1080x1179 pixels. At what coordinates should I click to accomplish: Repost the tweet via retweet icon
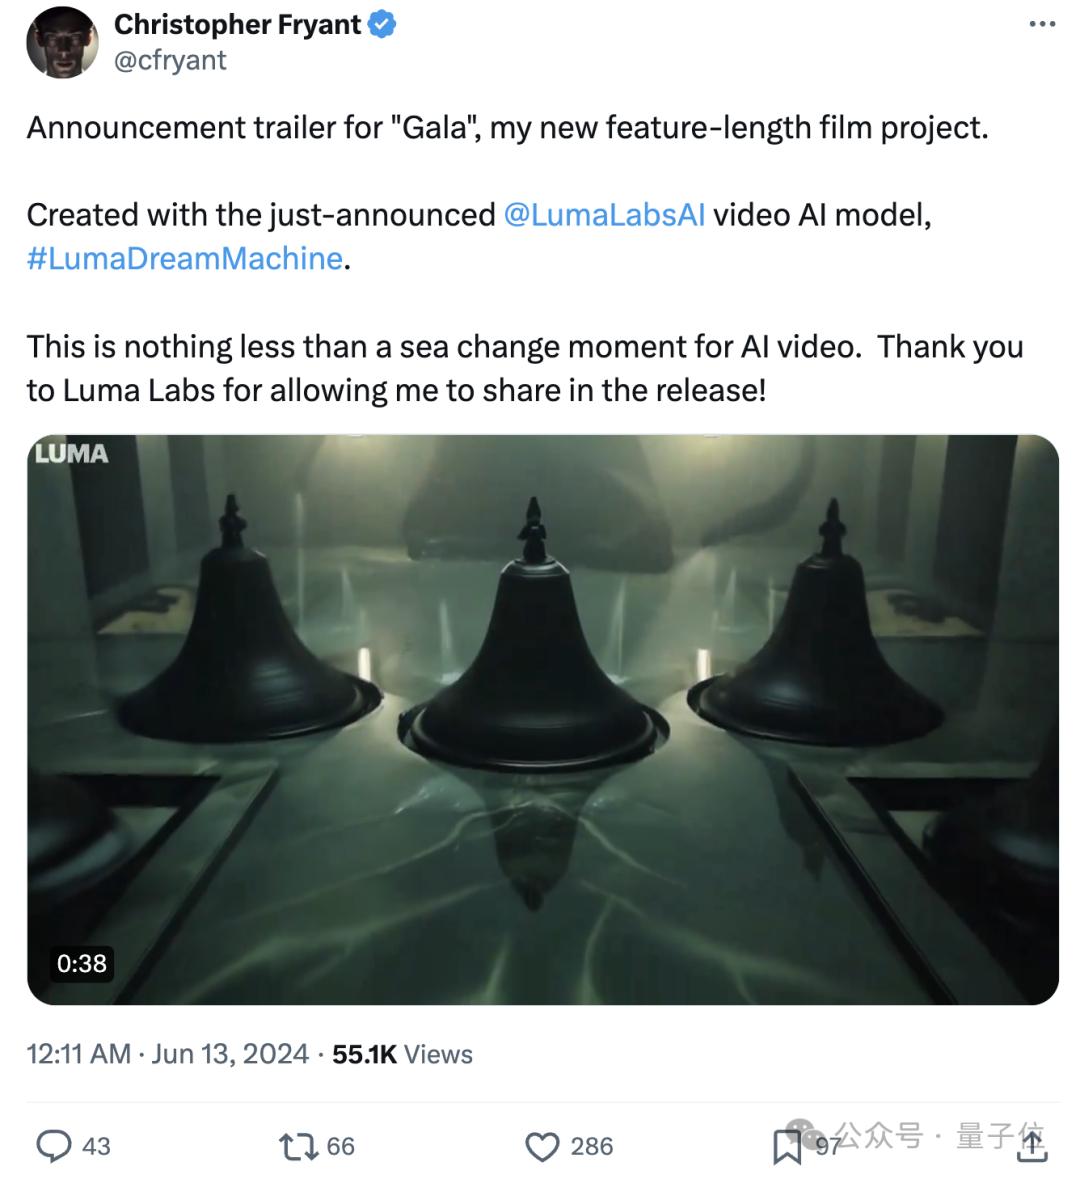[296, 1146]
